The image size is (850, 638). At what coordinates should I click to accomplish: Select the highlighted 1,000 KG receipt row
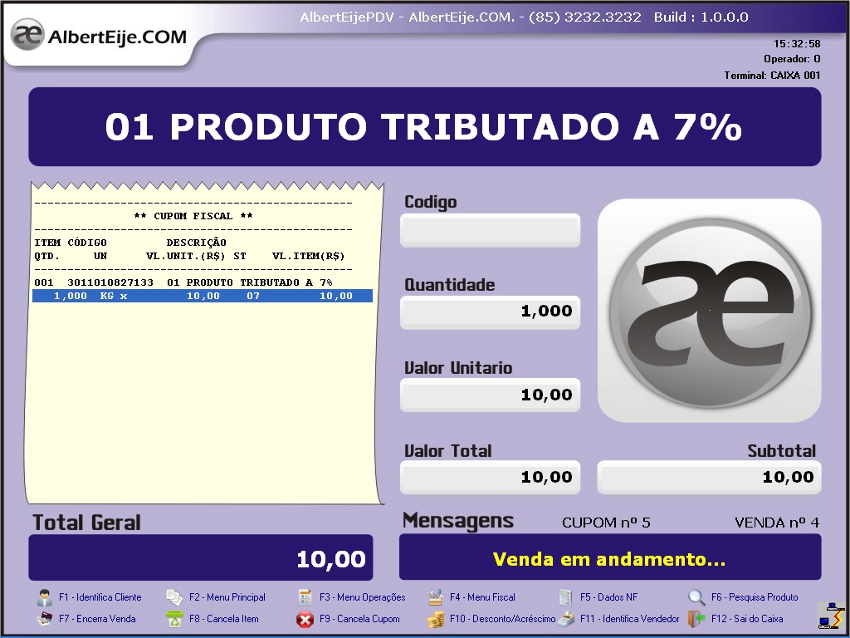point(202,296)
